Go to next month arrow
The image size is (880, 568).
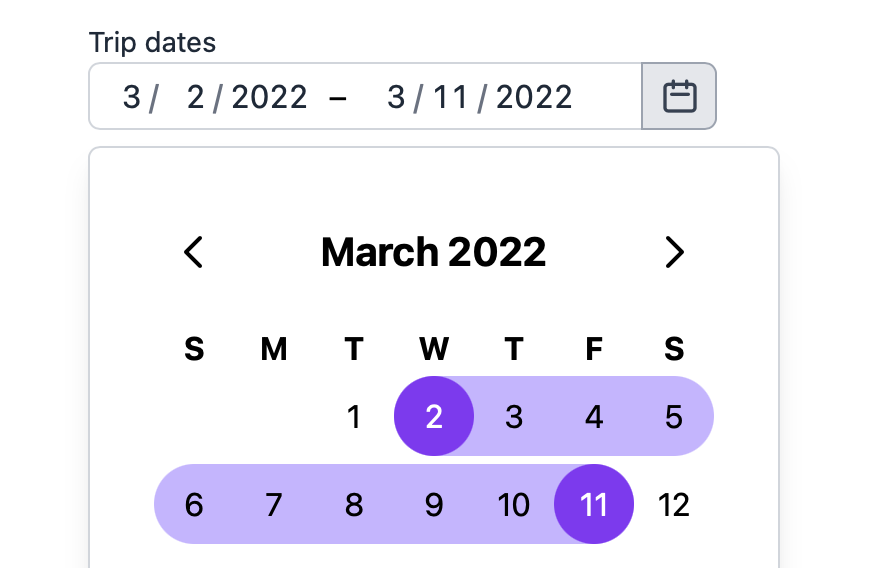[675, 252]
